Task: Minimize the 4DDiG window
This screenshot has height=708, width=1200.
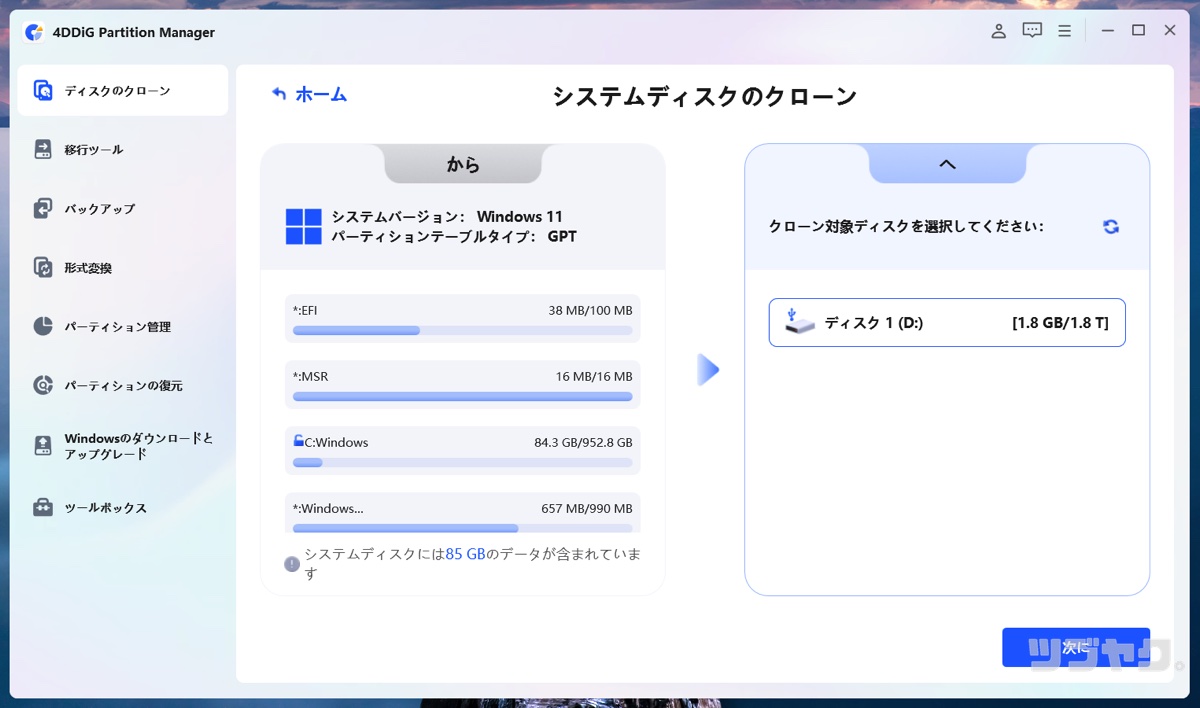Action: pos(1106,31)
